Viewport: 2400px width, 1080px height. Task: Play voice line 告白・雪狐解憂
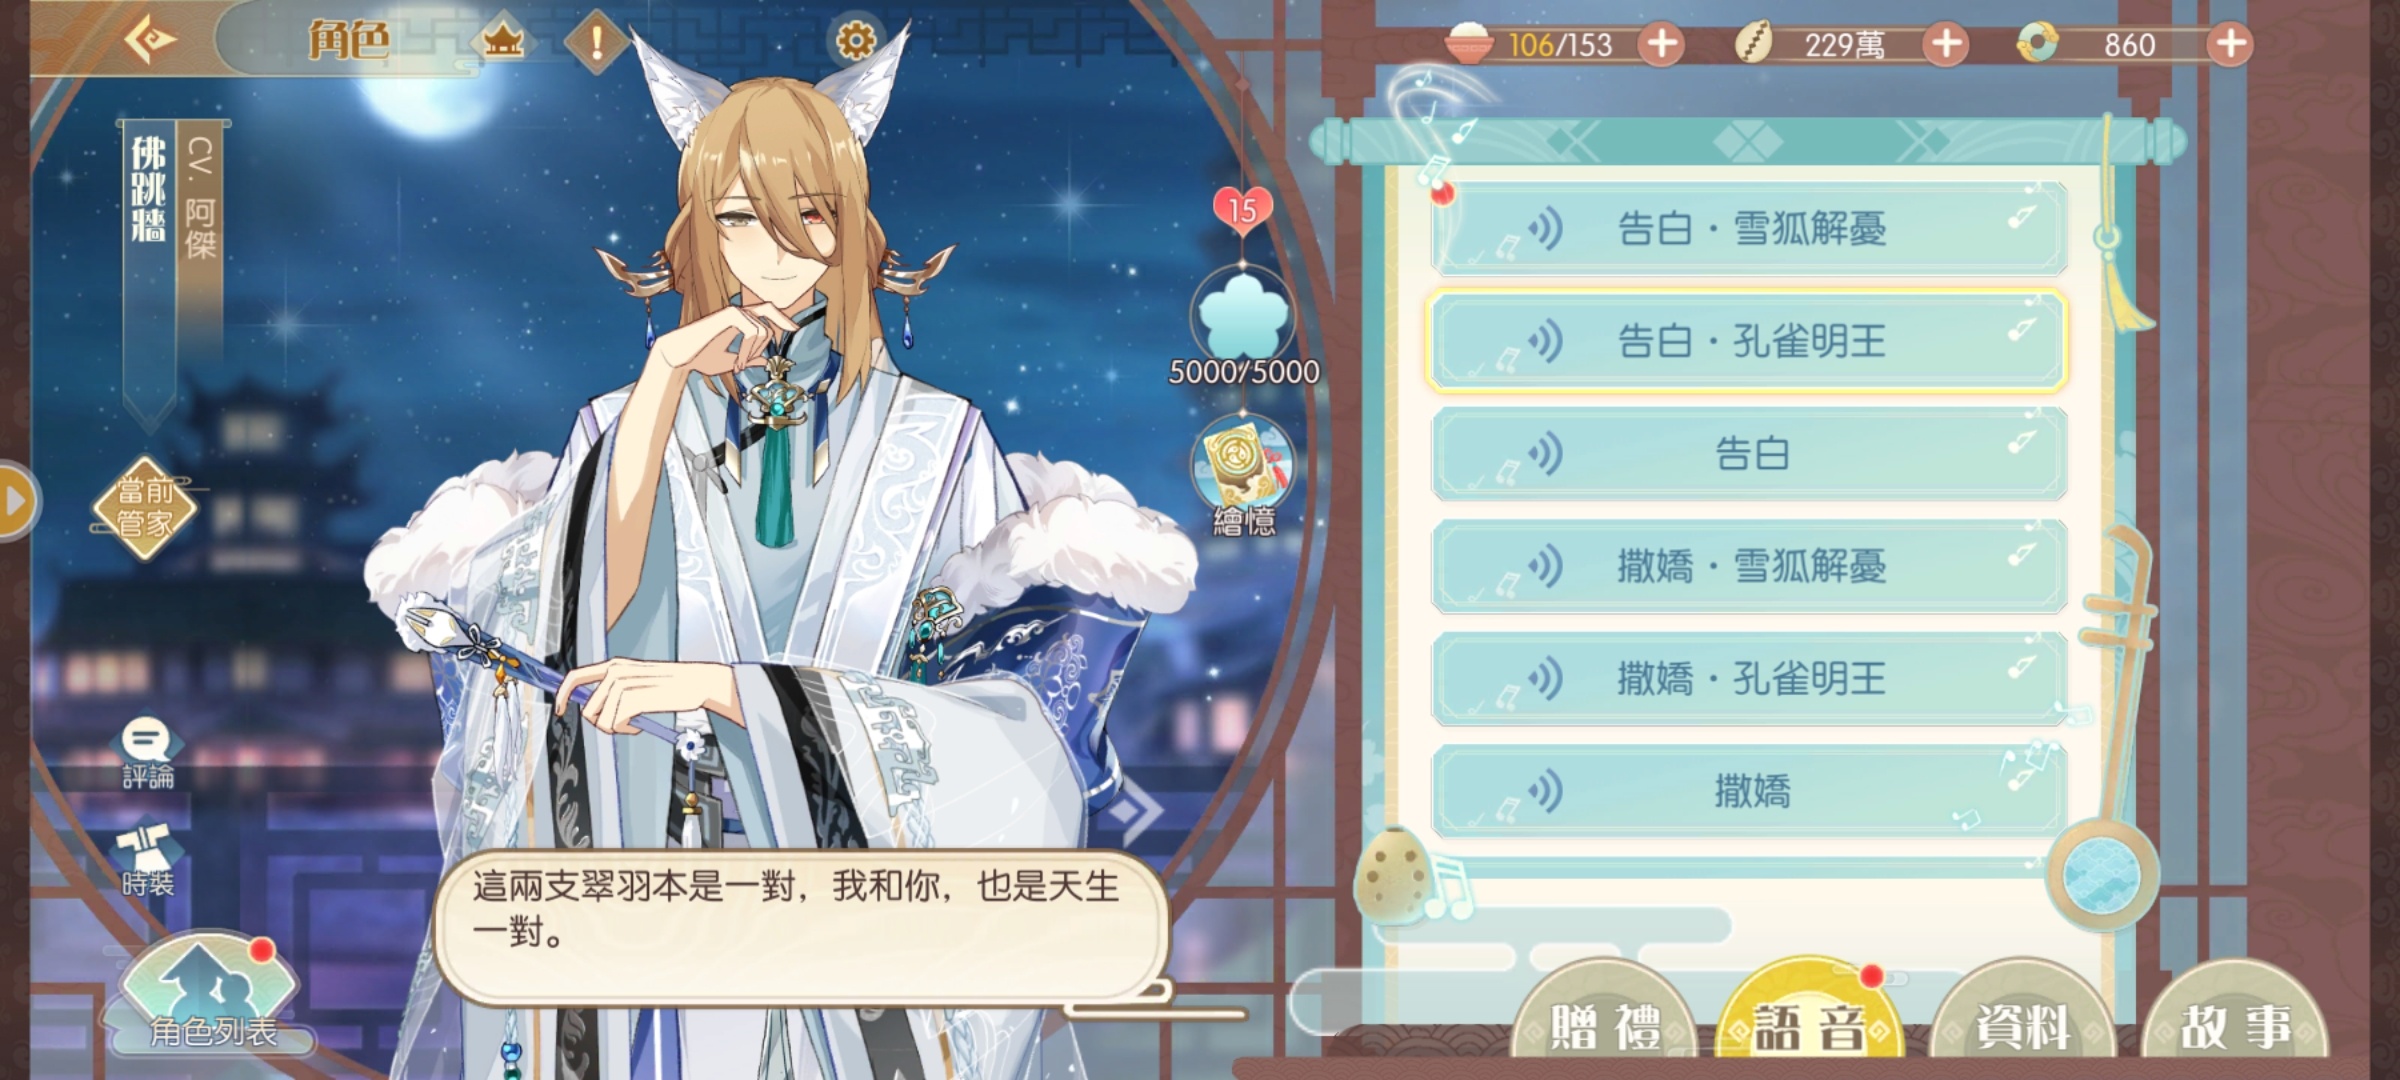click(1749, 229)
